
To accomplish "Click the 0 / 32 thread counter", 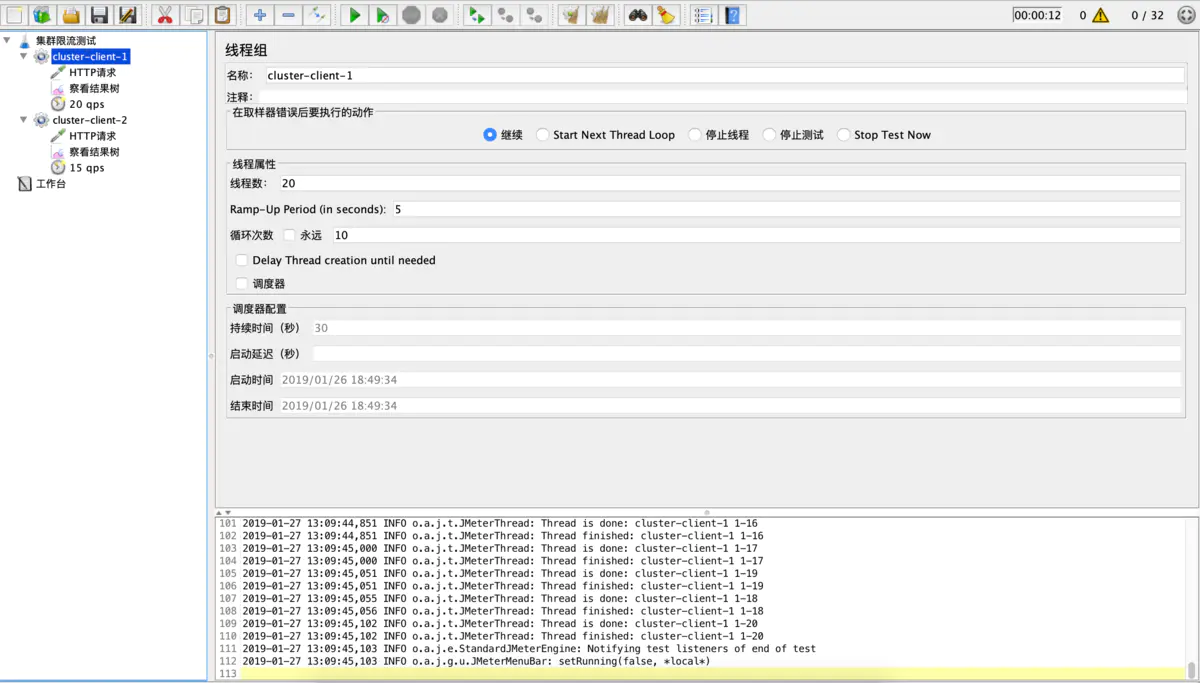I will 1147,15.
